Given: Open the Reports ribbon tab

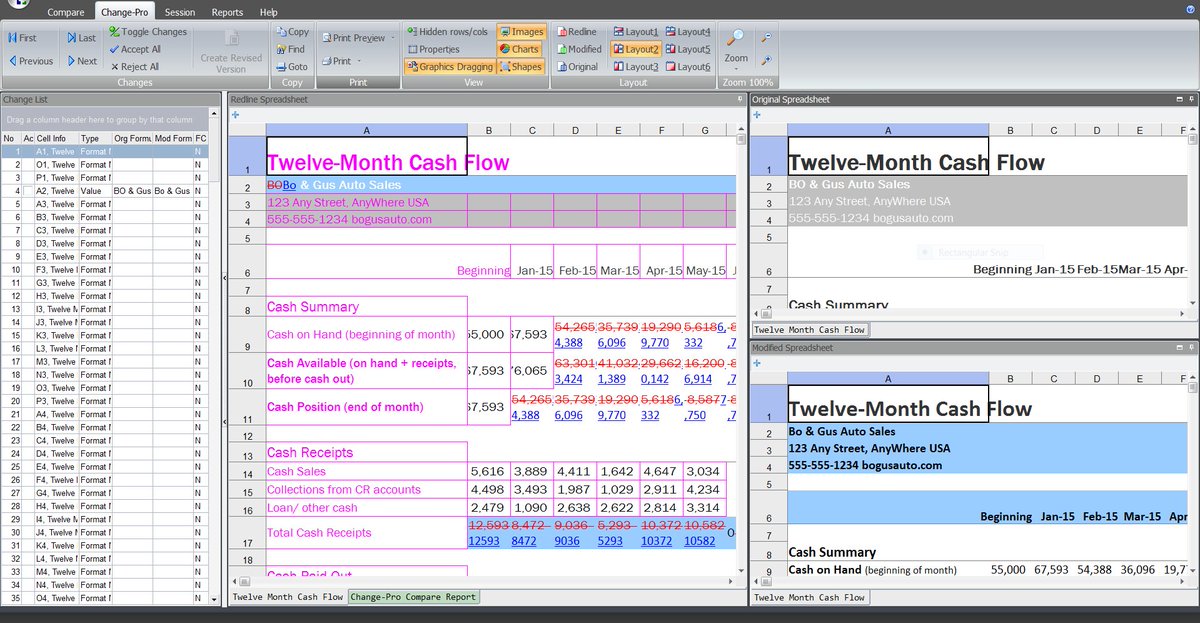Looking at the screenshot, I should [227, 12].
